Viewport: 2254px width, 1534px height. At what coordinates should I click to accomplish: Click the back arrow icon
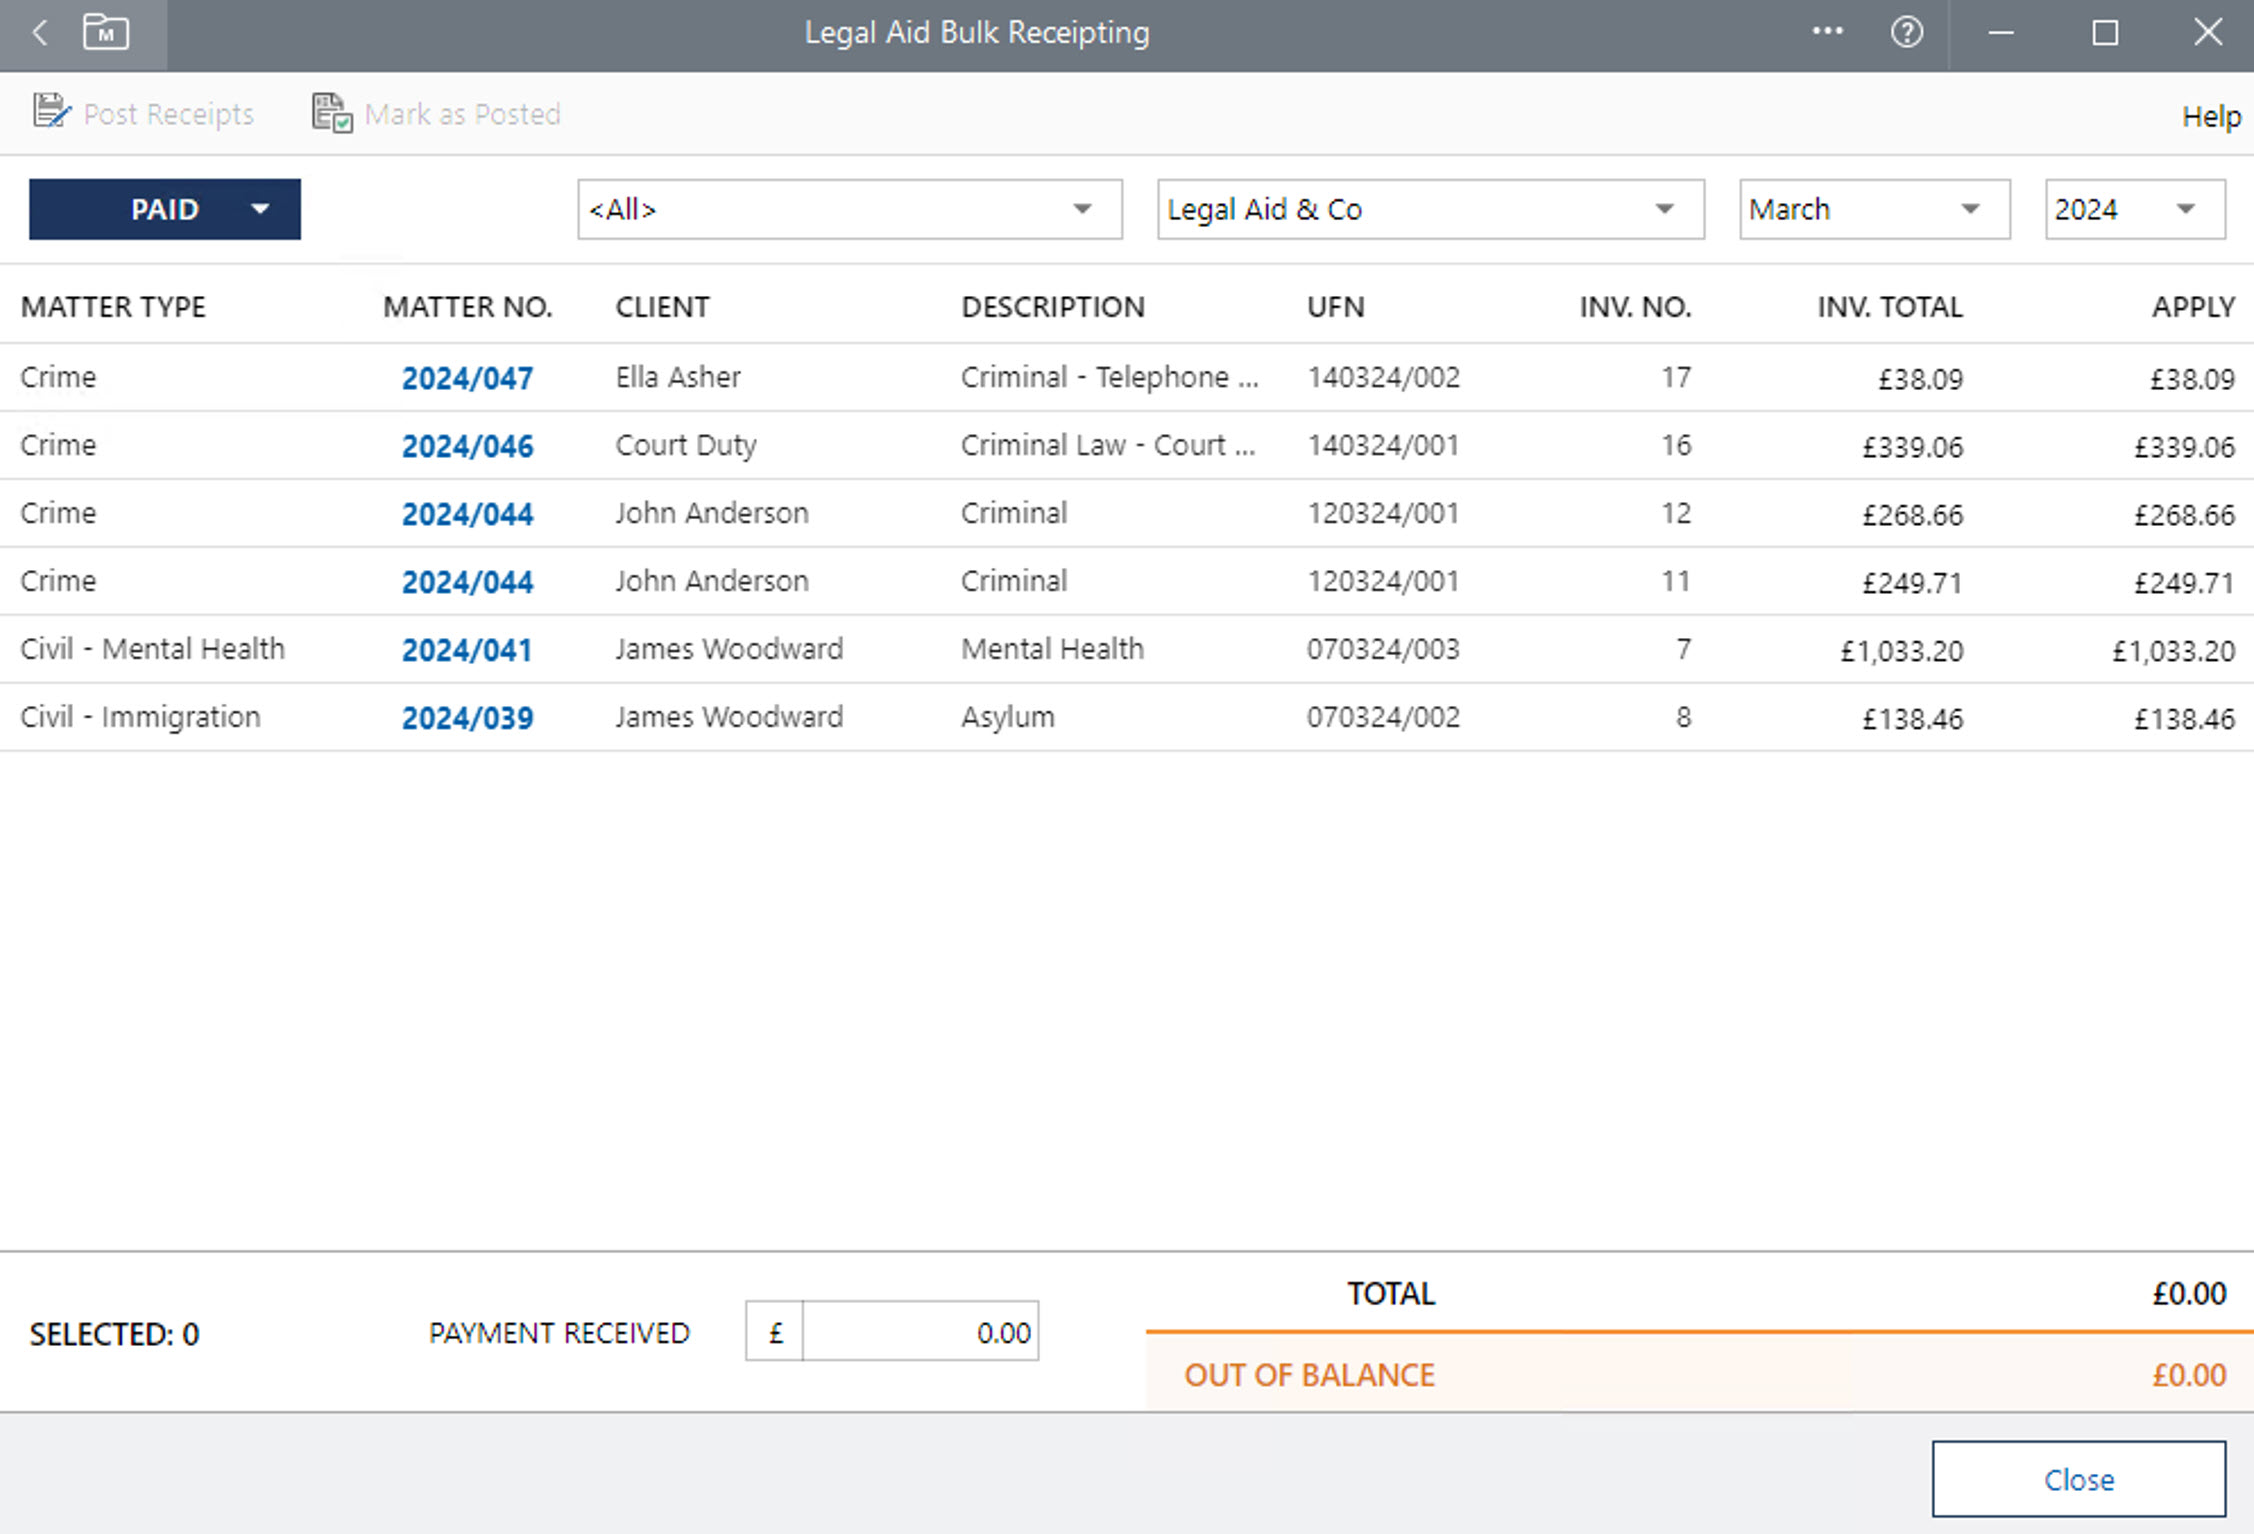pos(40,33)
